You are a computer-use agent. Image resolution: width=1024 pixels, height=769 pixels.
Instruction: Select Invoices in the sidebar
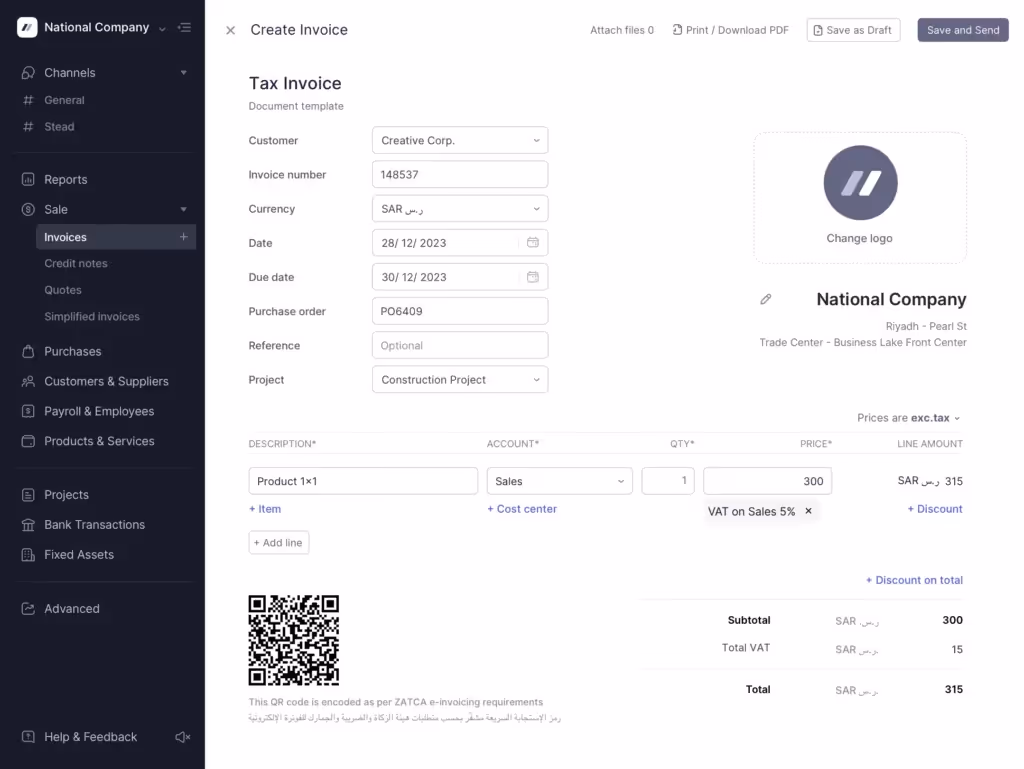[x=116, y=237]
